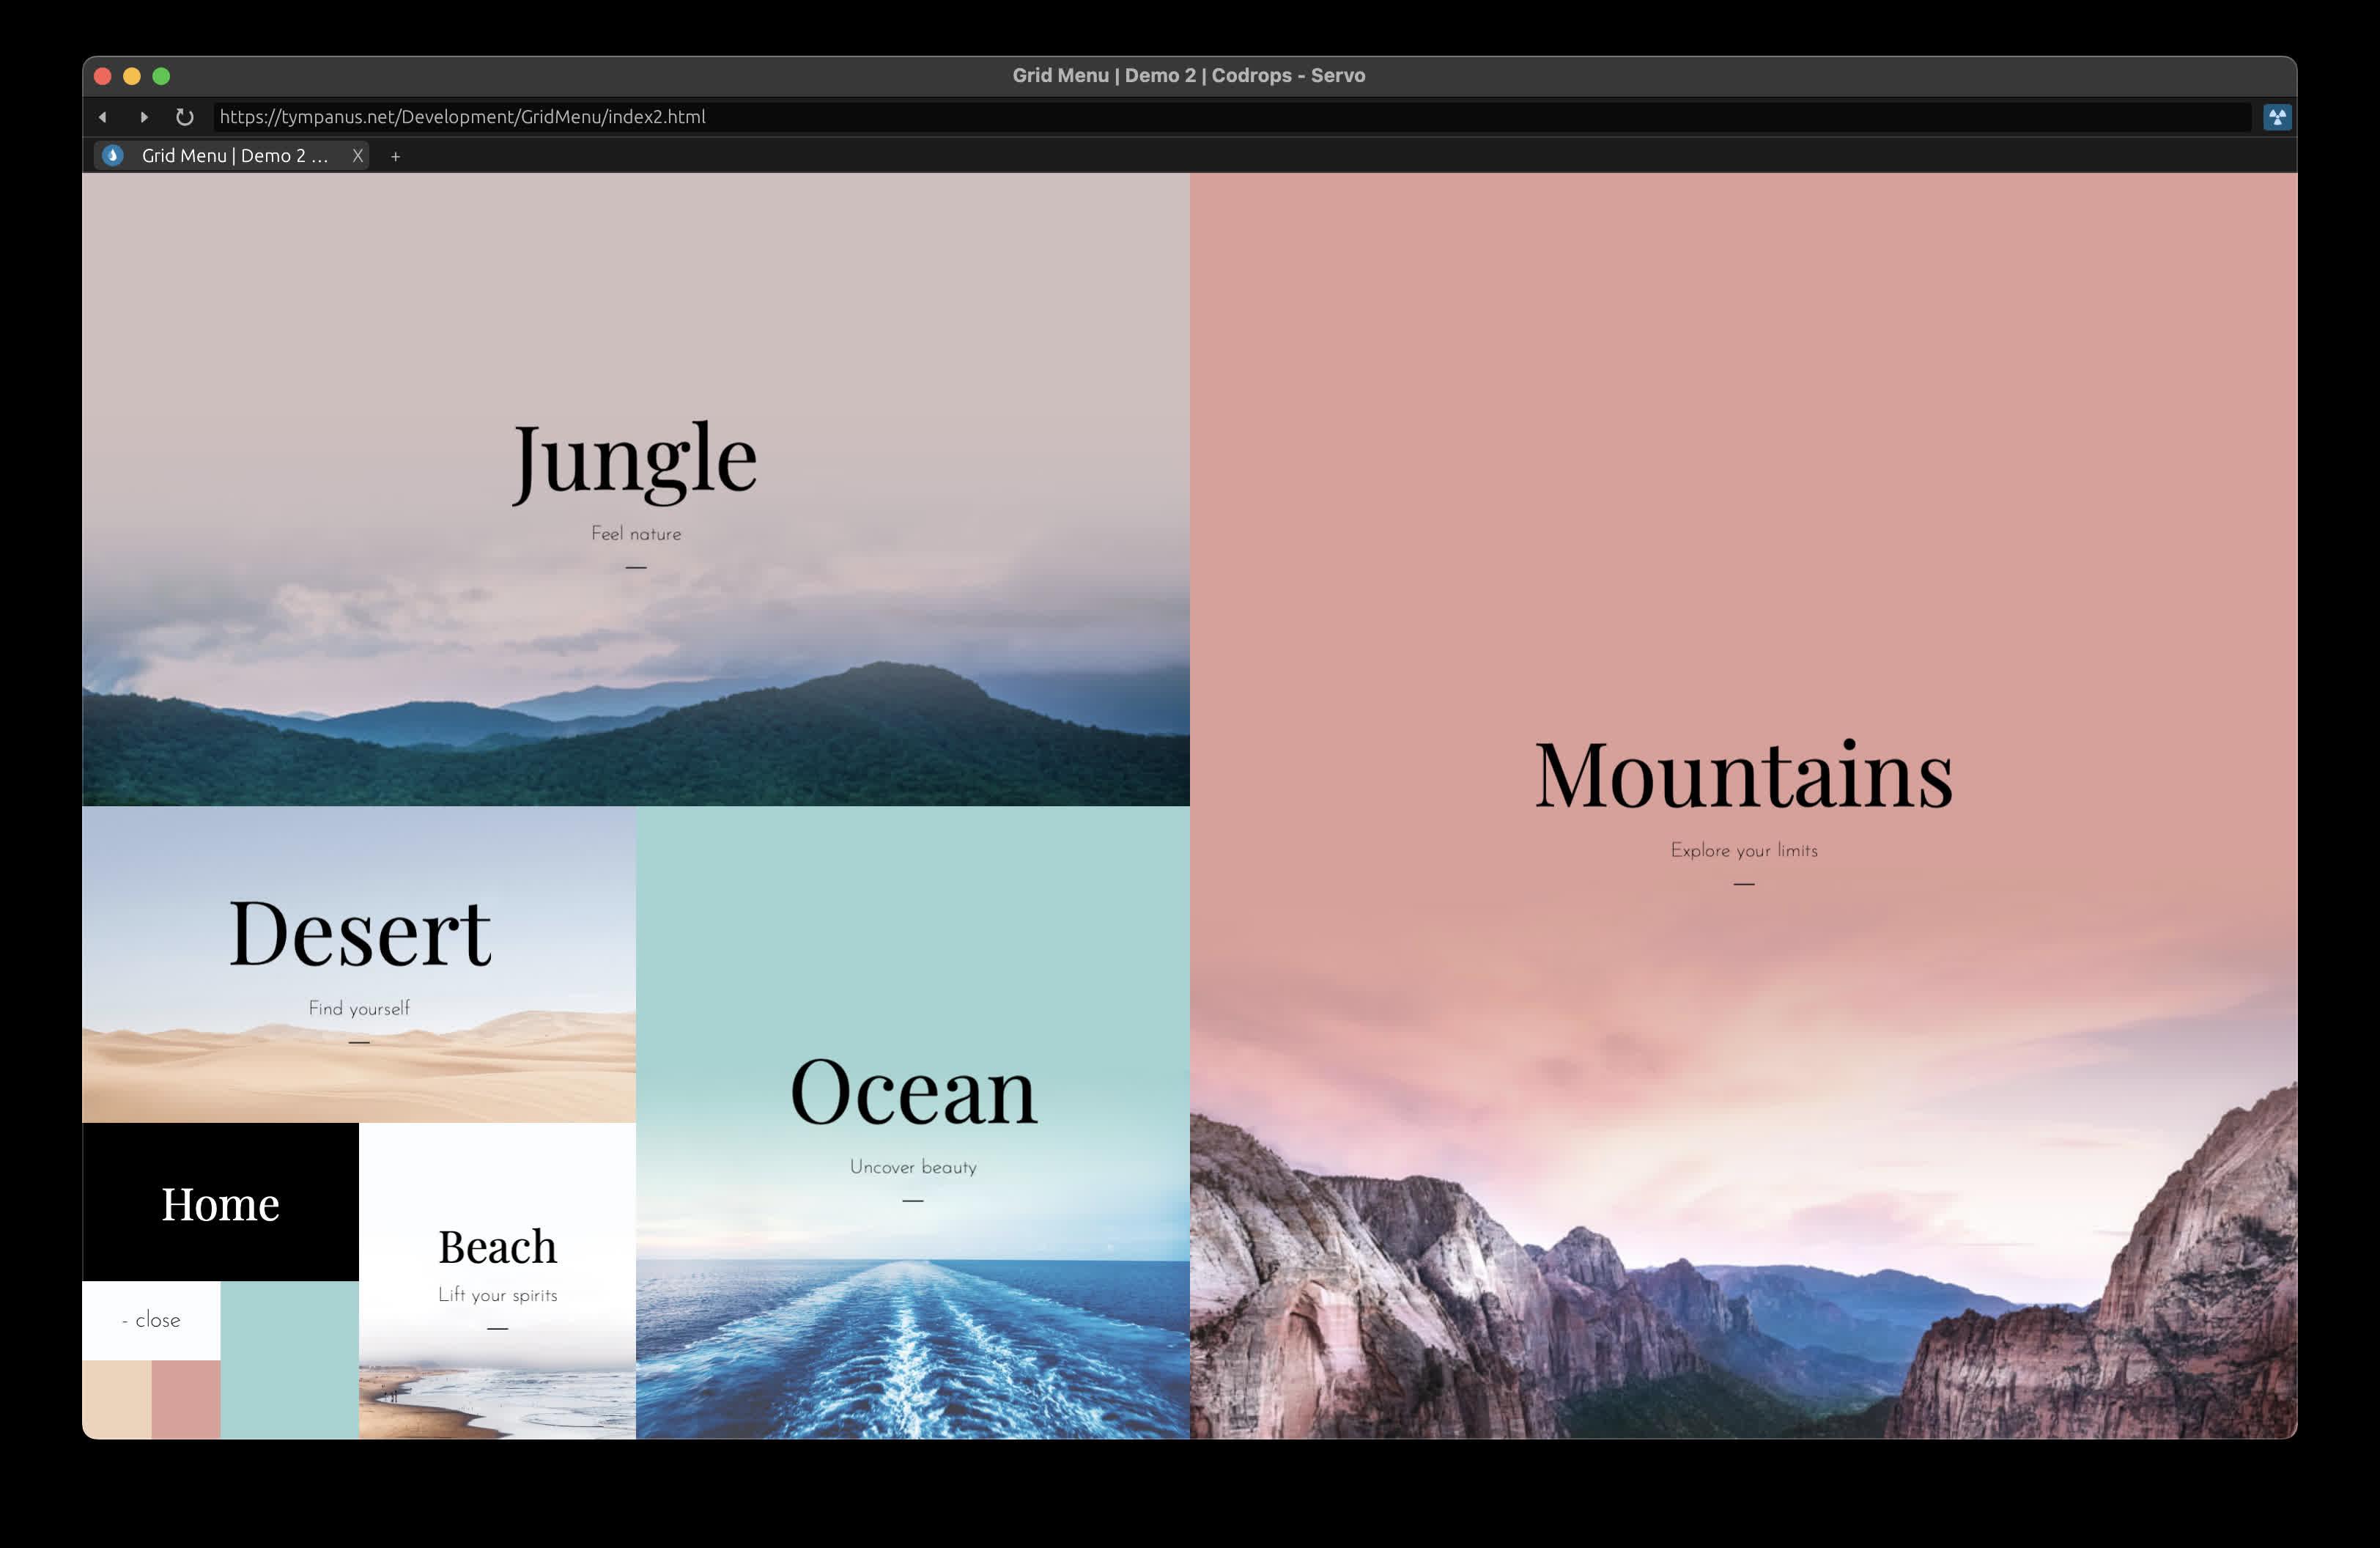Click the close menu link
Viewport: 2380px width, 1548px height.
click(x=151, y=1320)
